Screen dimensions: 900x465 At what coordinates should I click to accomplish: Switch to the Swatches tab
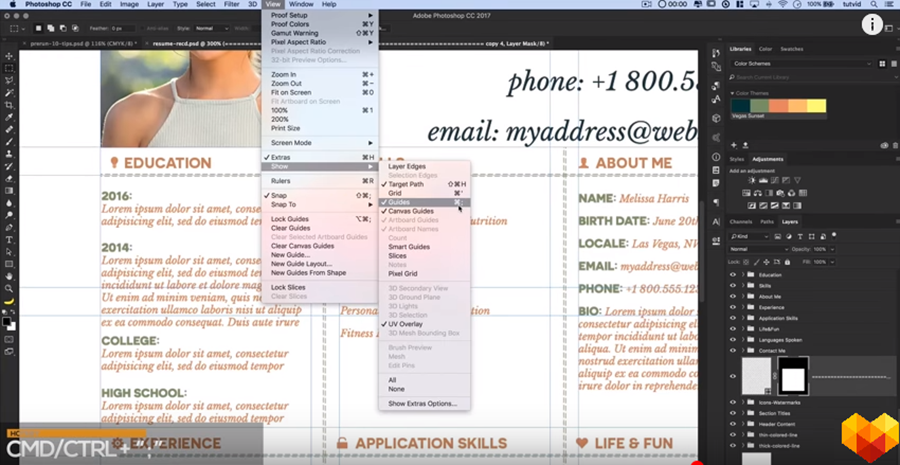(x=791, y=48)
